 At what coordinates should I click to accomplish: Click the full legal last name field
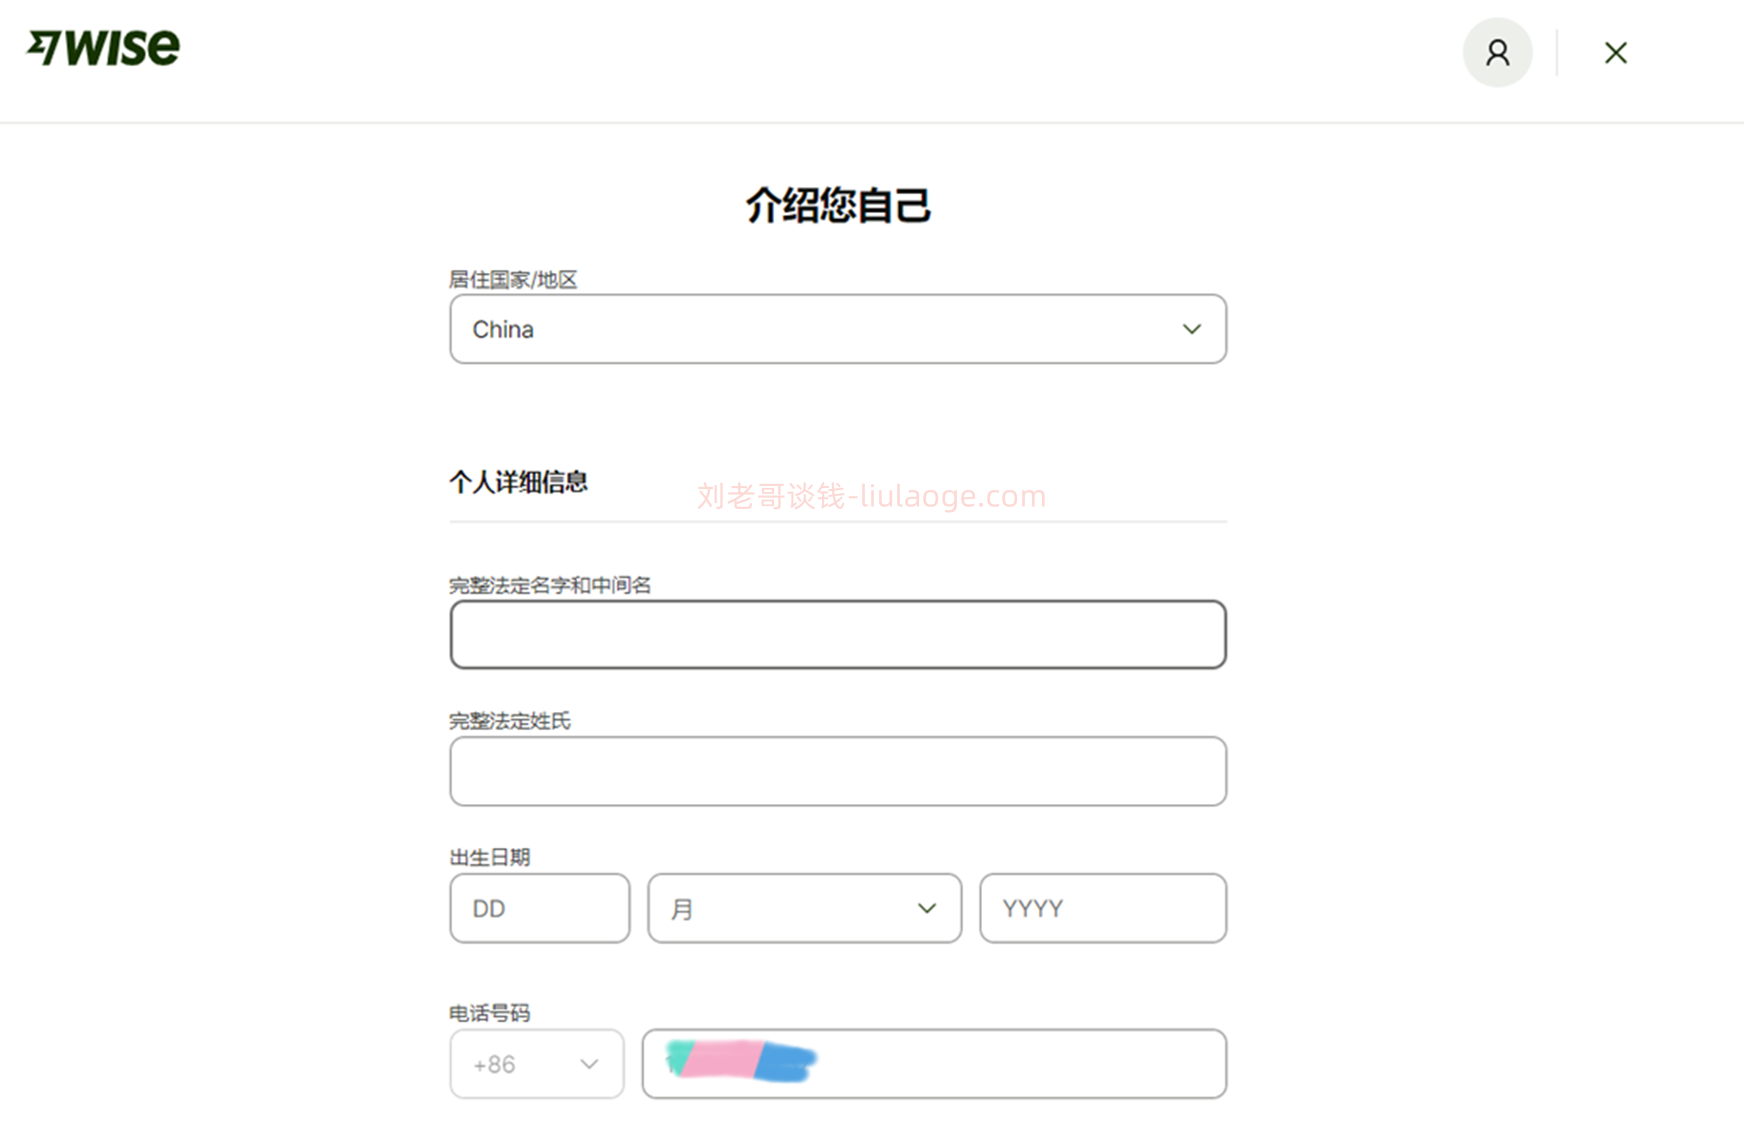pyautogui.click(x=838, y=771)
